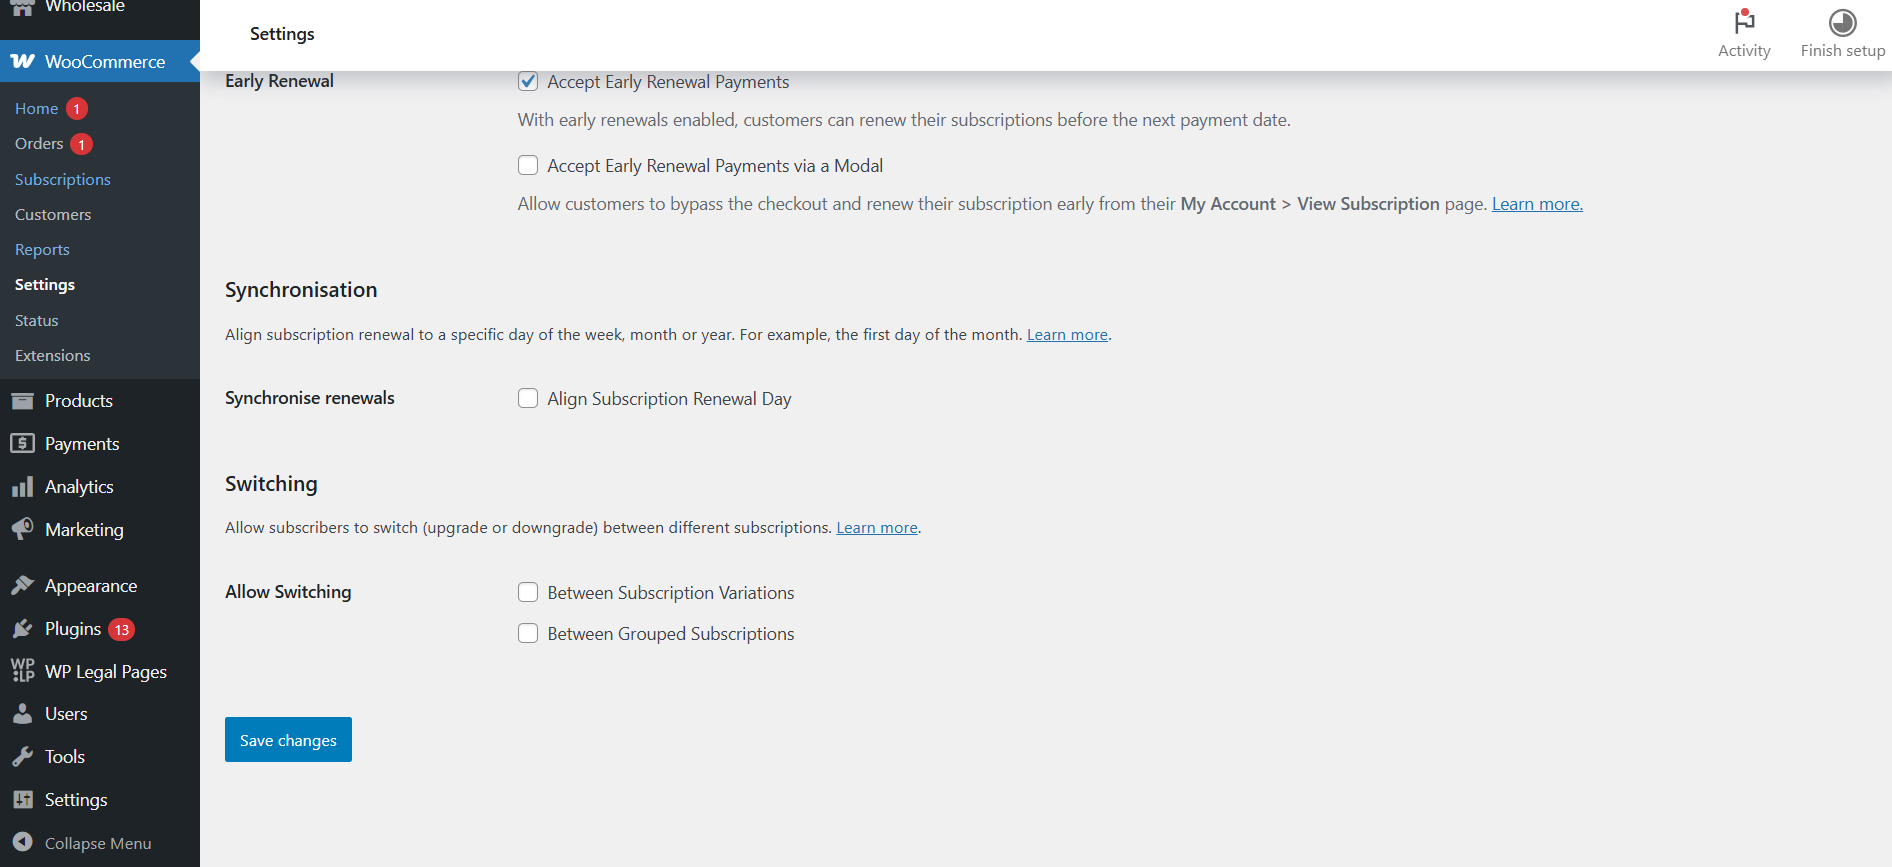This screenshot has width=1892, height=867.
Task: Click the Appearance paintbrush icon
Action: pyautogui.click(x=22, y=586)
